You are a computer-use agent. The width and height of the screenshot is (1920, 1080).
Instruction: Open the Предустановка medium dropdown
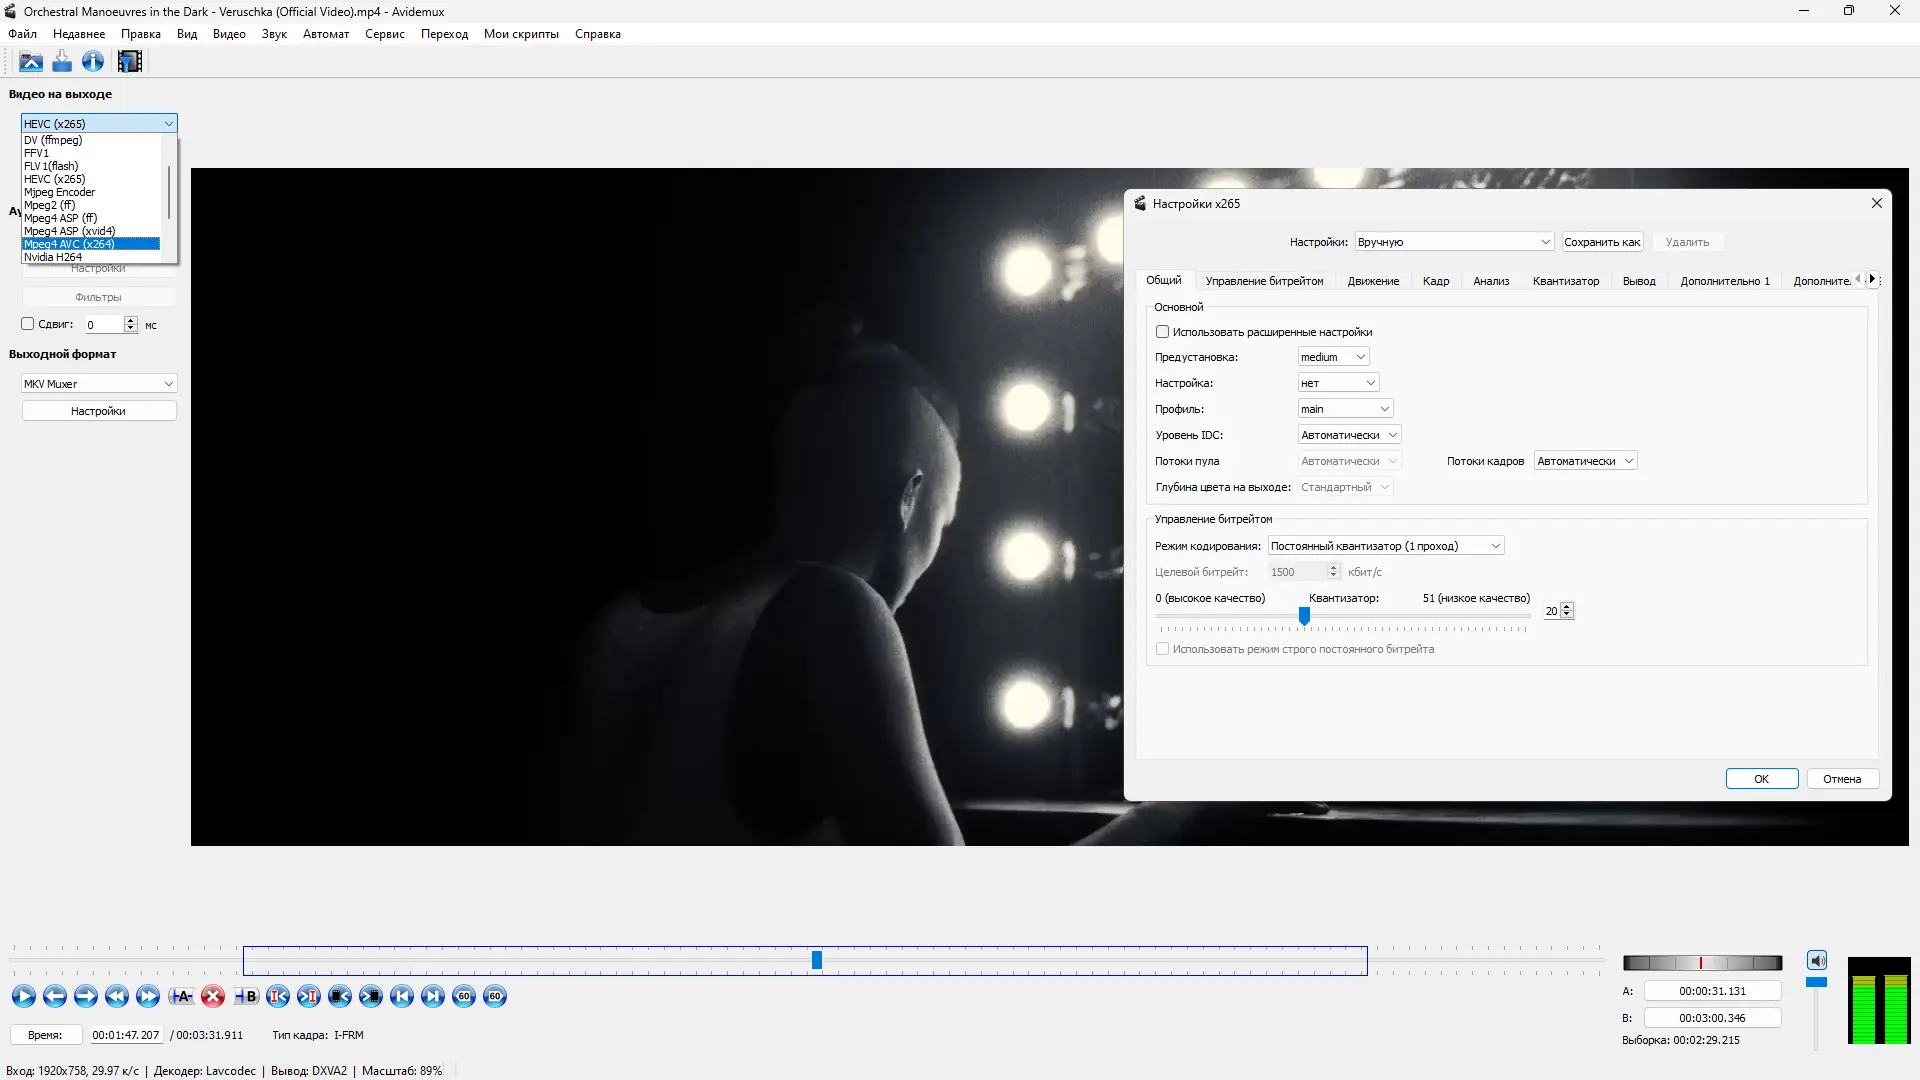[1333, 357]
